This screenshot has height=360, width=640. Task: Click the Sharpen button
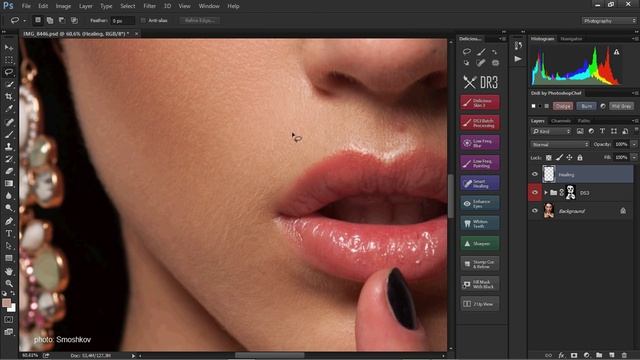tap(480, 244)
